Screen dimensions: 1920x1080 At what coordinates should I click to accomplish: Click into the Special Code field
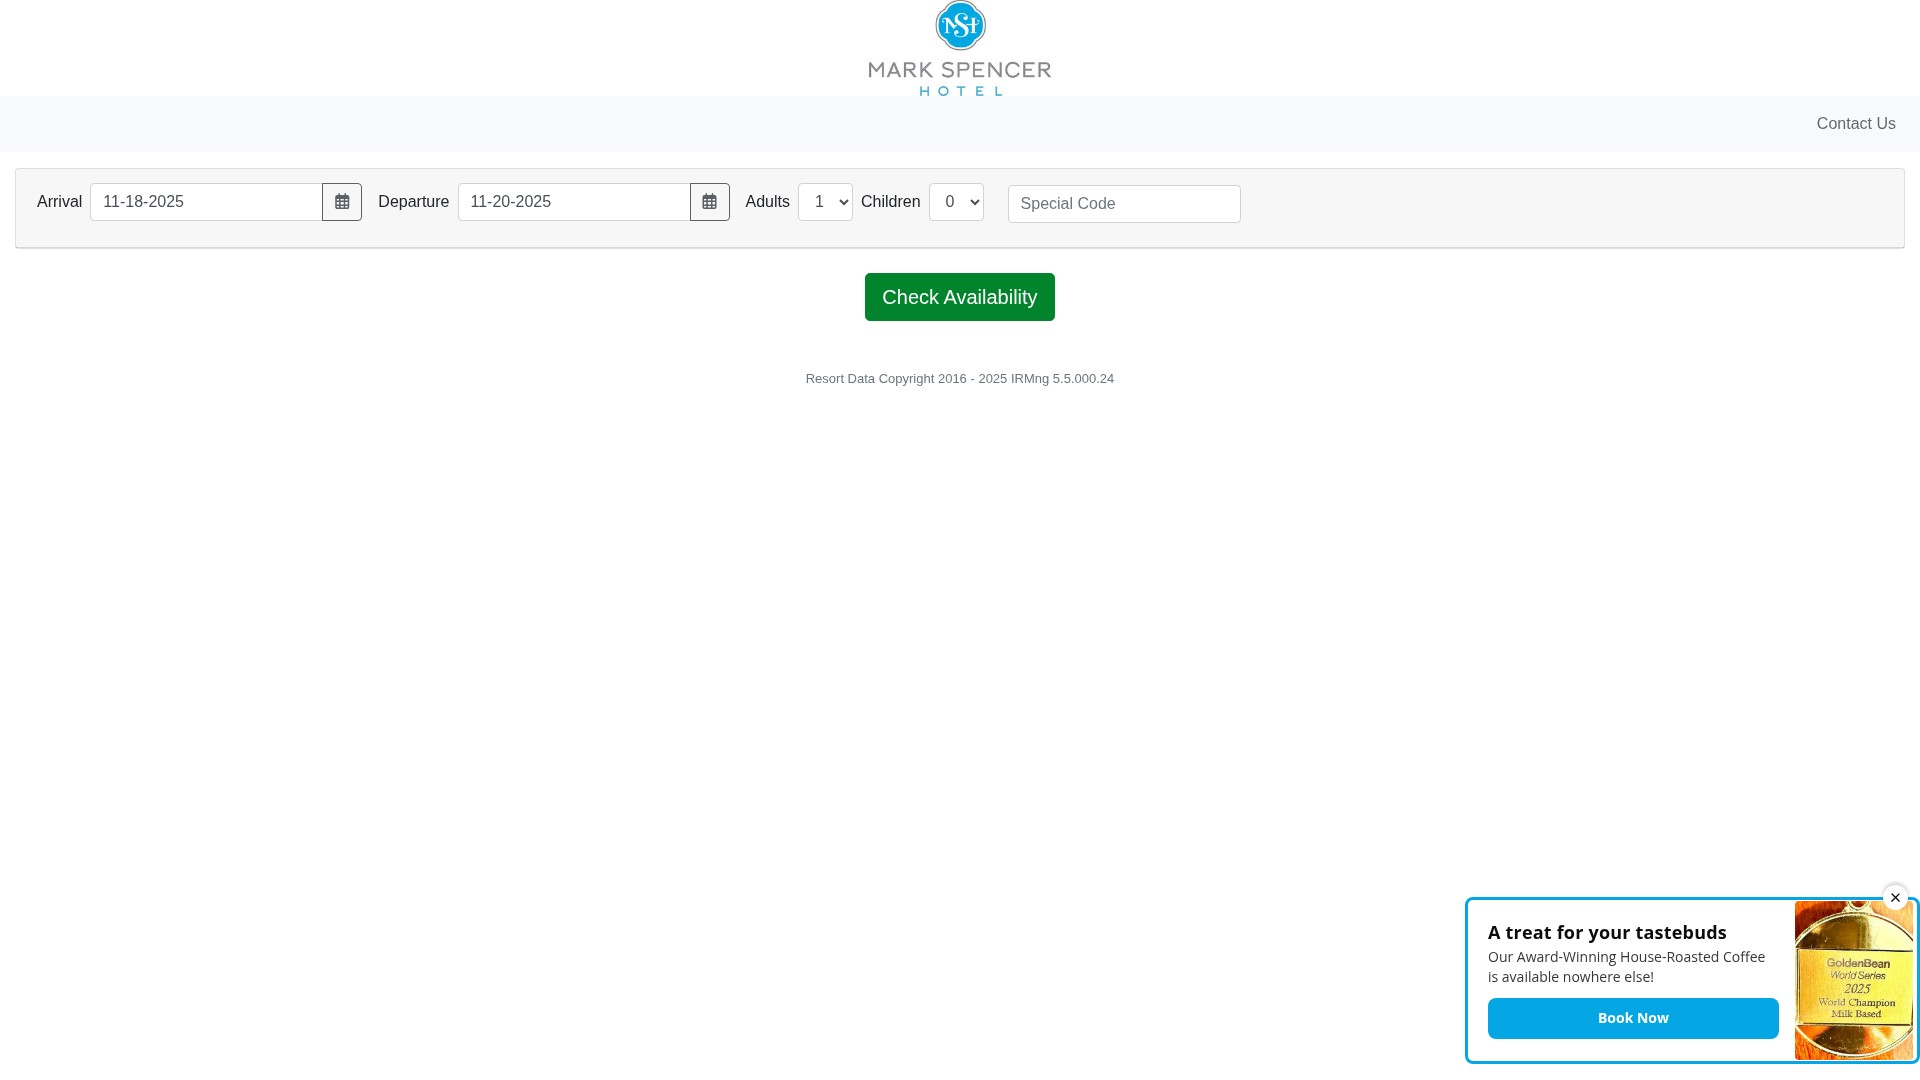point(1124,204)
